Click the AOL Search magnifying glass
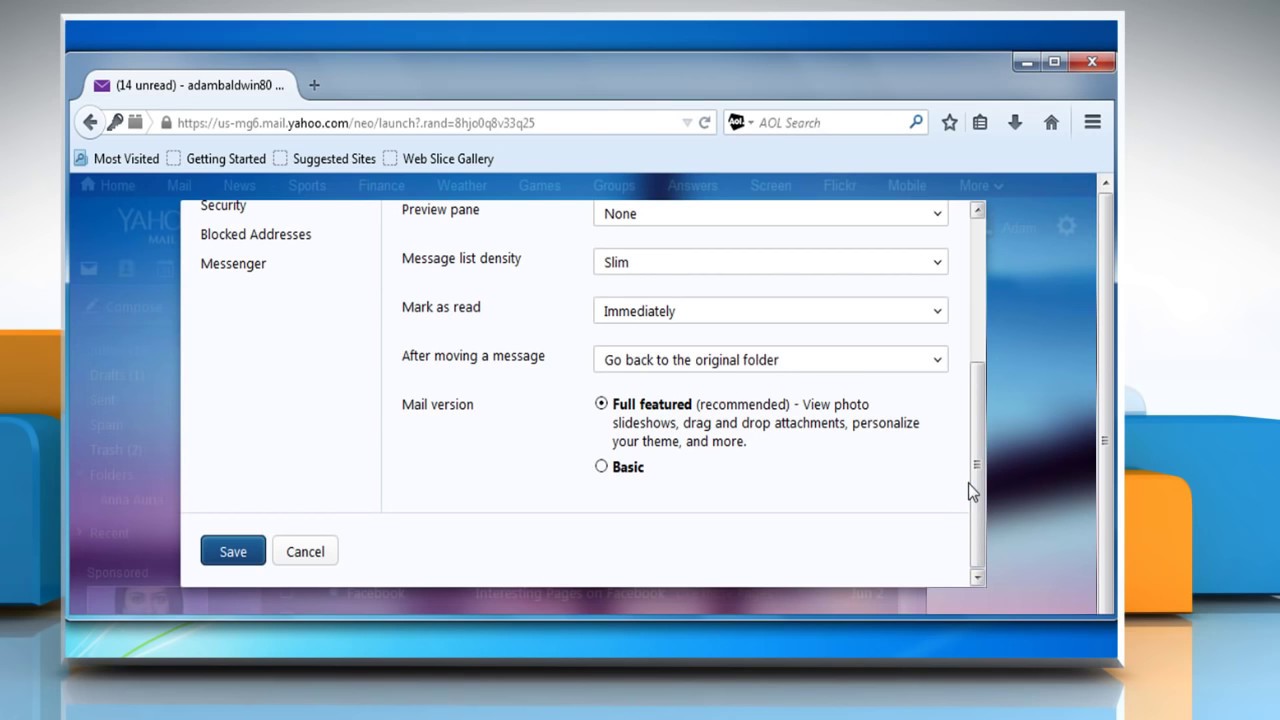 915,122
